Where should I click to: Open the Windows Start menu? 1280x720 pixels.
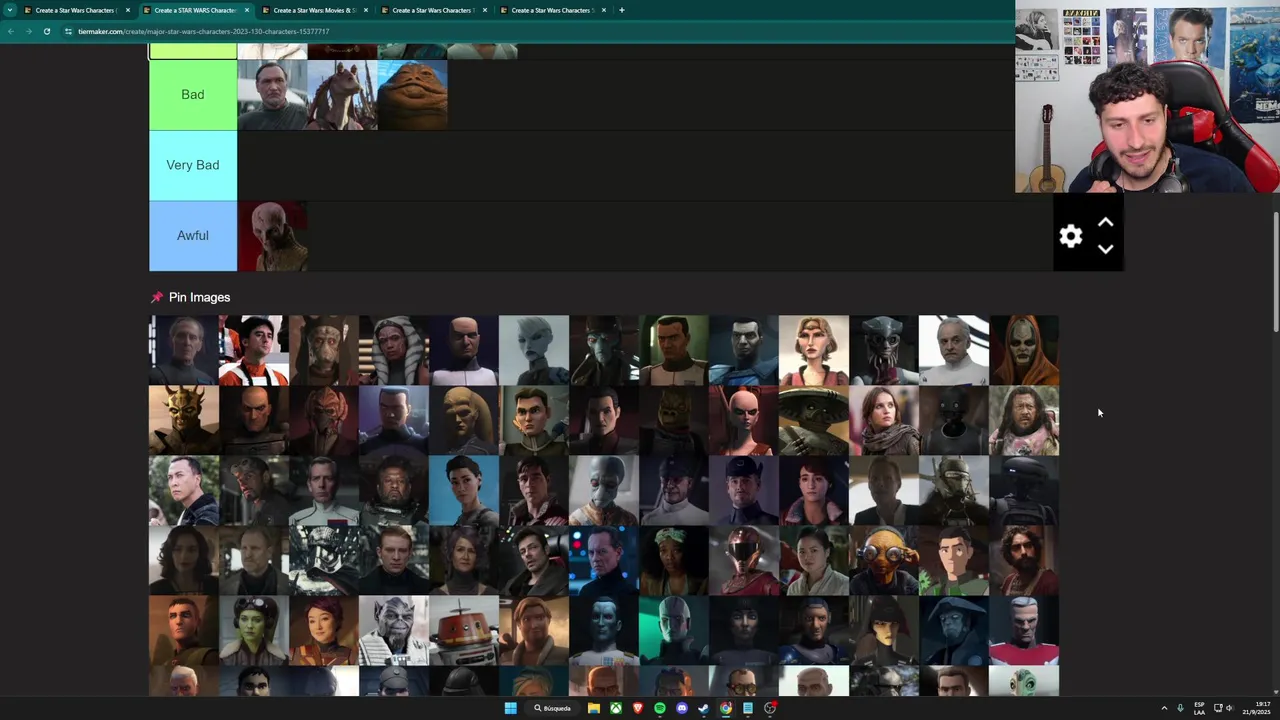510,708
